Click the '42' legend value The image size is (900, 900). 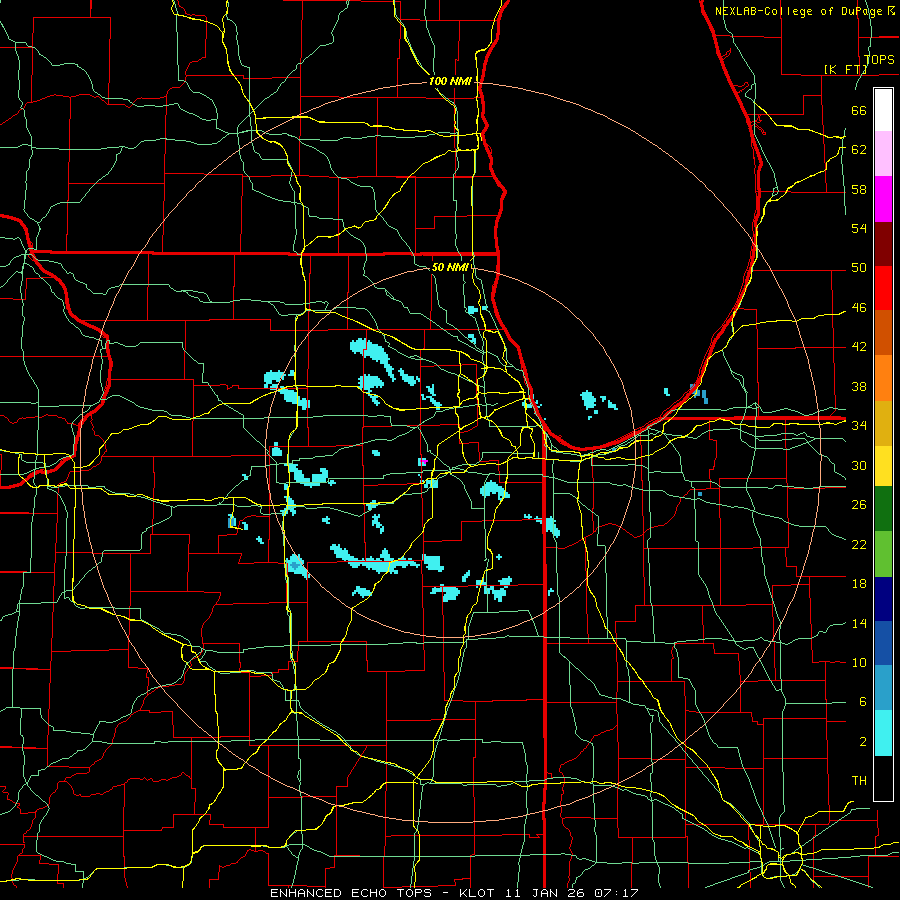click(x=859, y=347)
